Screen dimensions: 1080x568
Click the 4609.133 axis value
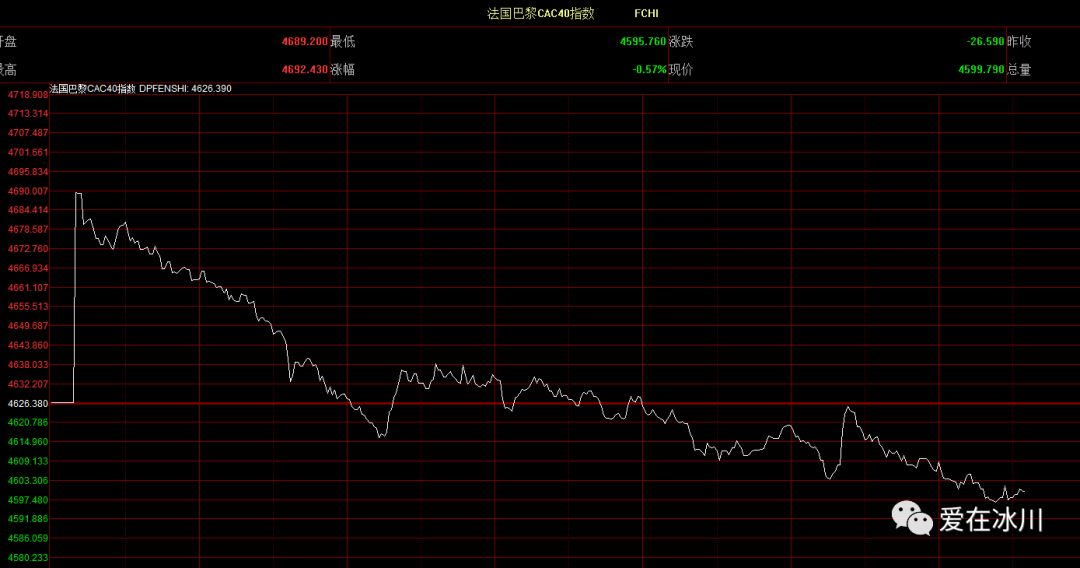(28, 461)
